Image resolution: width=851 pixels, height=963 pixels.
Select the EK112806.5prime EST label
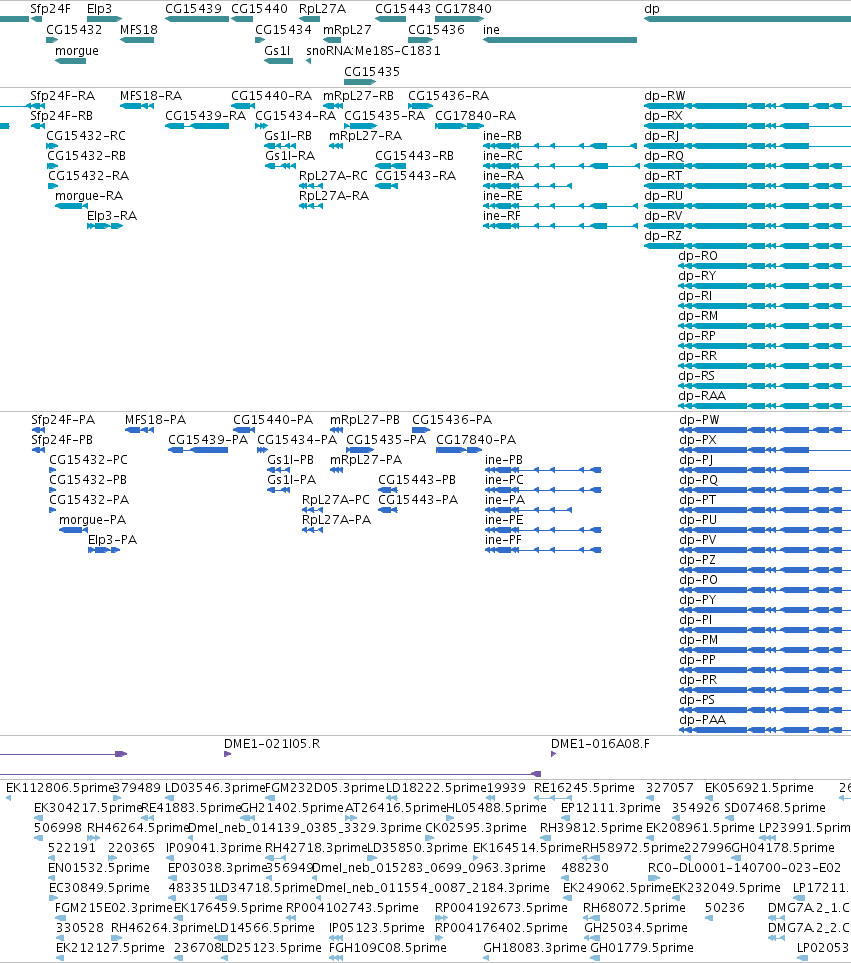tap(60, 788)
